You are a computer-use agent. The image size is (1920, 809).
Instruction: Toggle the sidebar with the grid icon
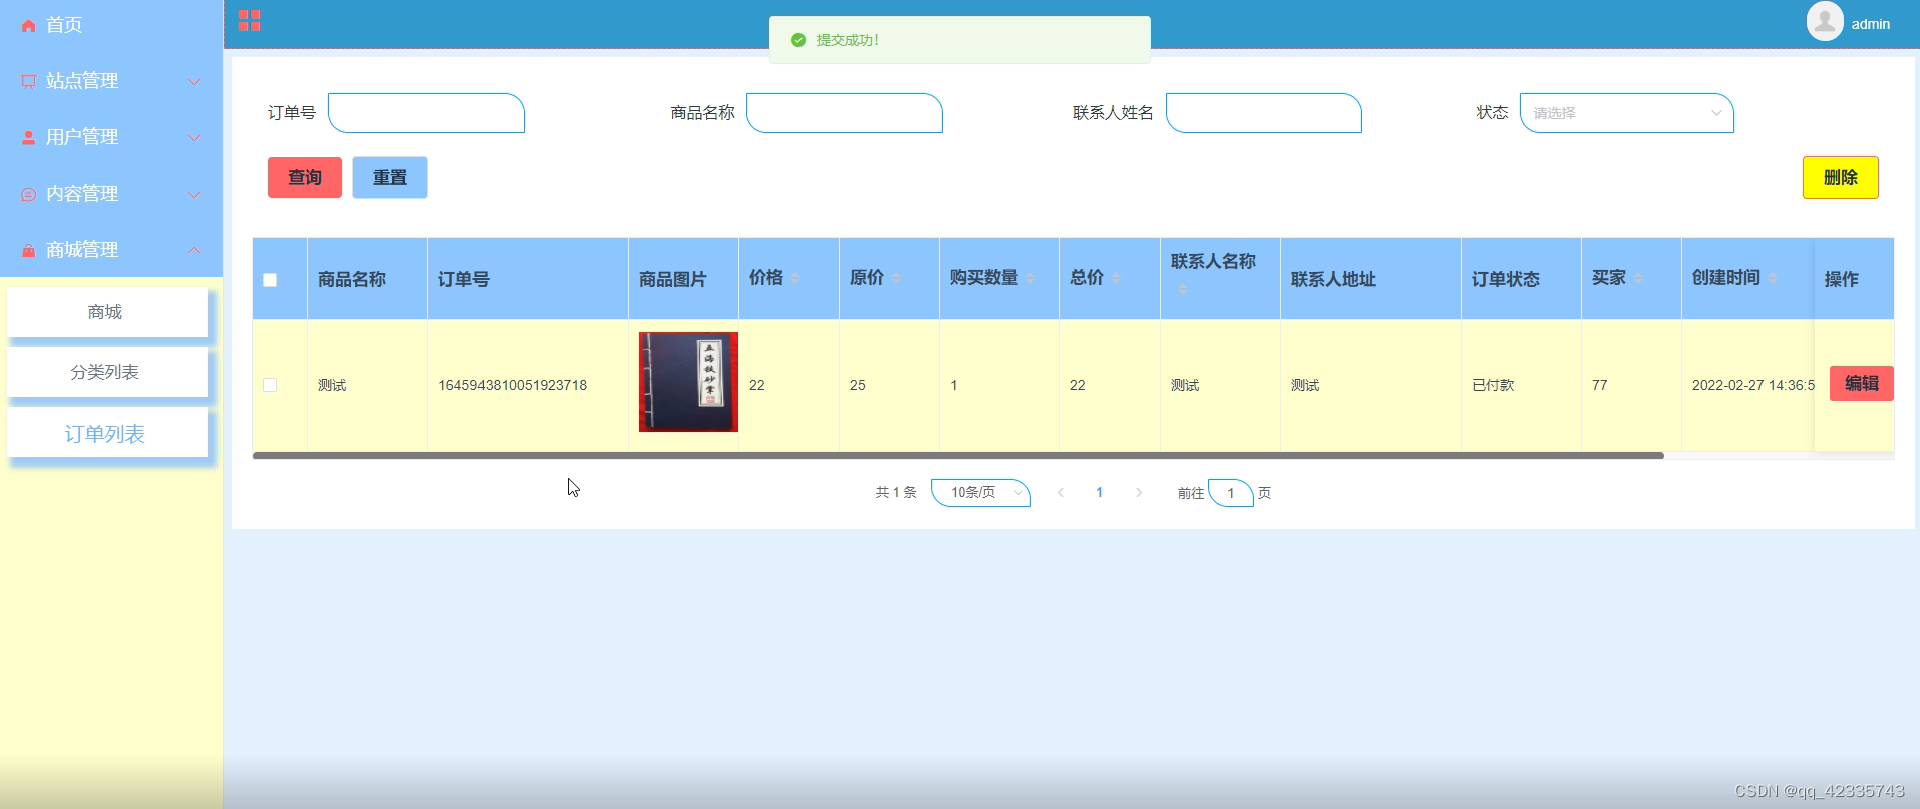tap(250, 20)
